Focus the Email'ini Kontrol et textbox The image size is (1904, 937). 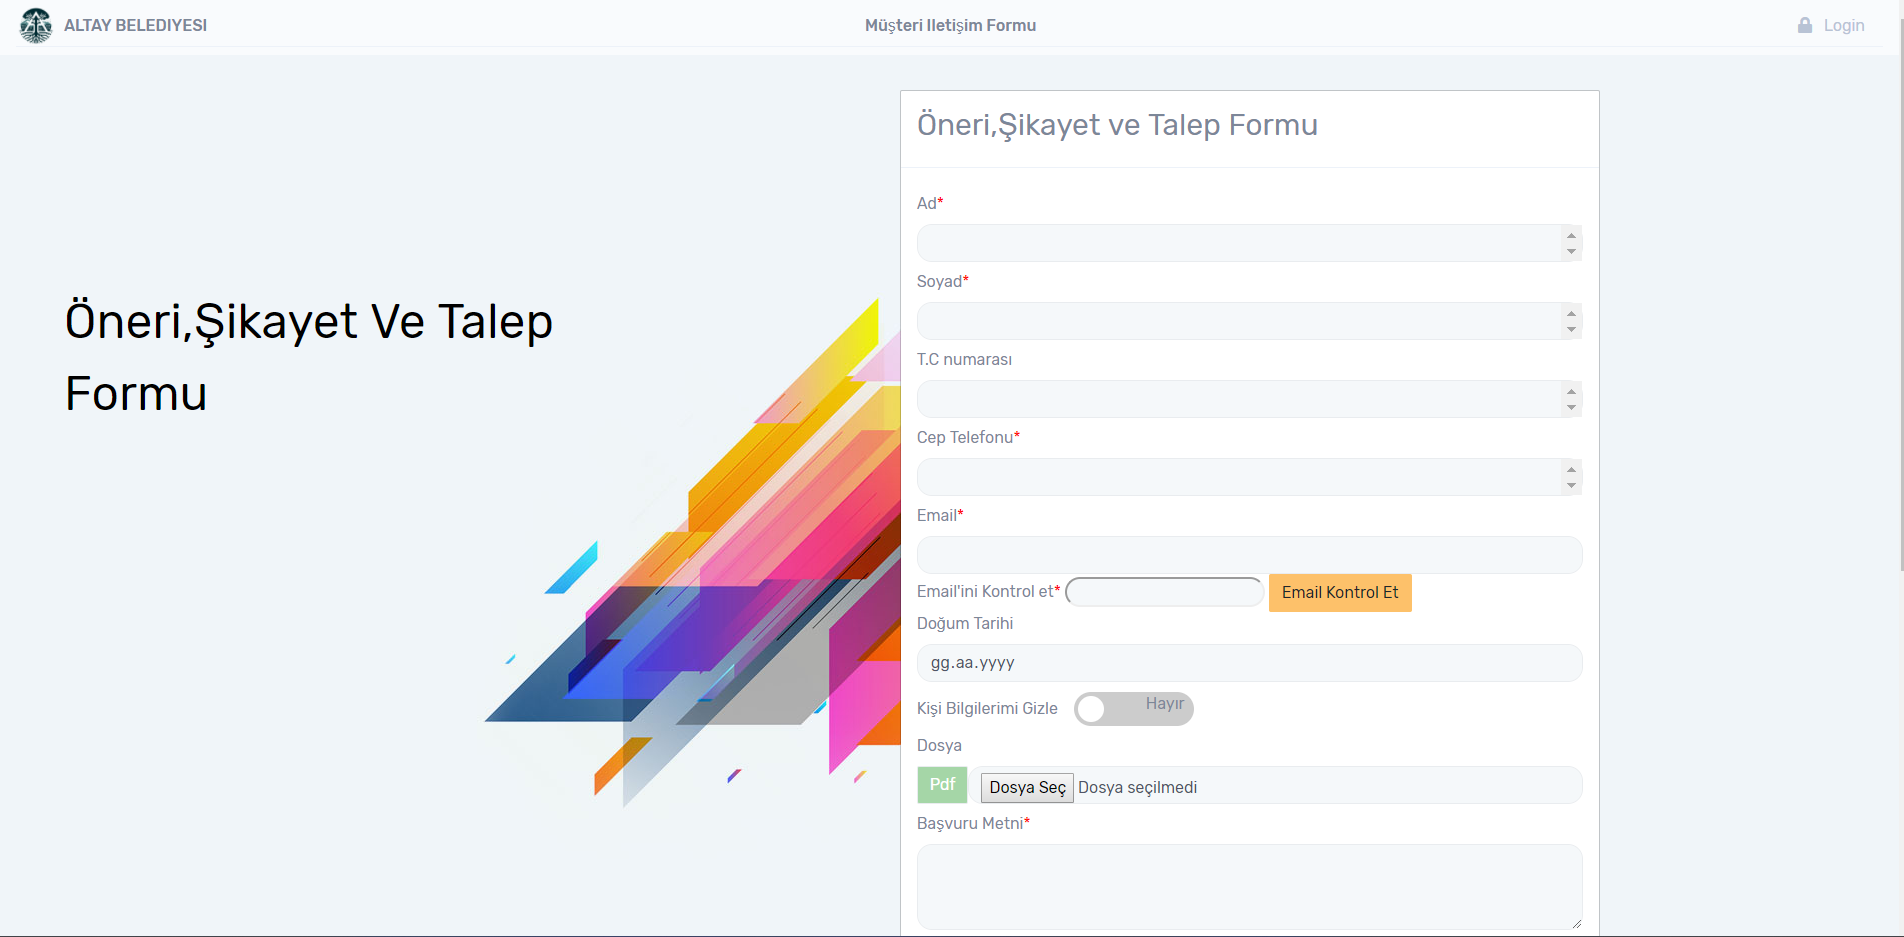[1164, 592]
